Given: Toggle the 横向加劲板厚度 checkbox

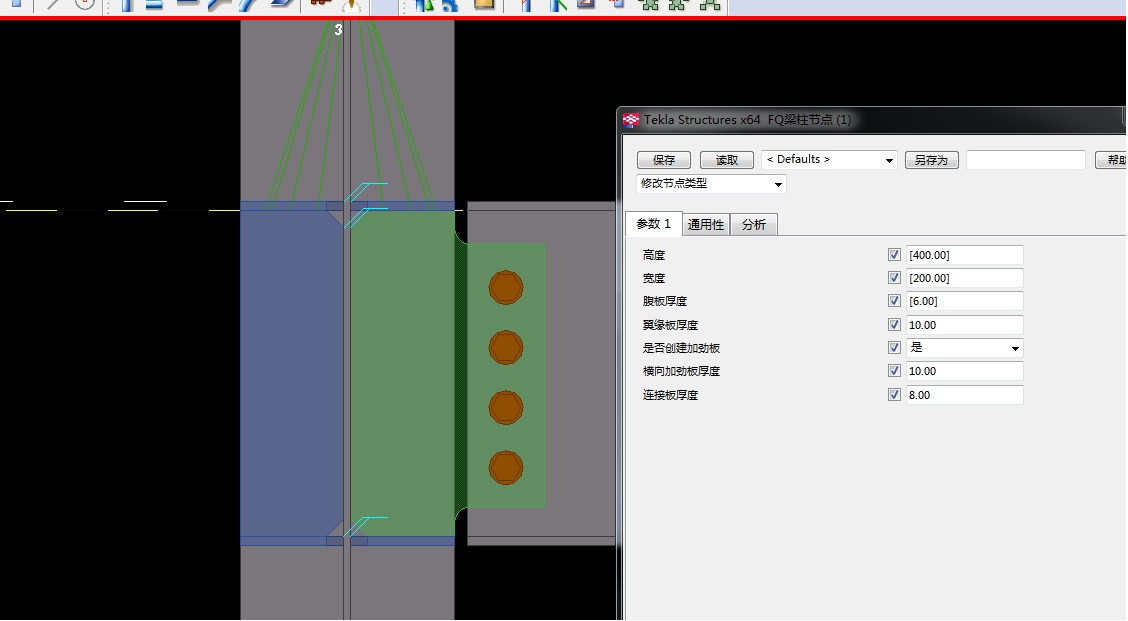Looking at the screenshot, I should (x=894, y=371).
